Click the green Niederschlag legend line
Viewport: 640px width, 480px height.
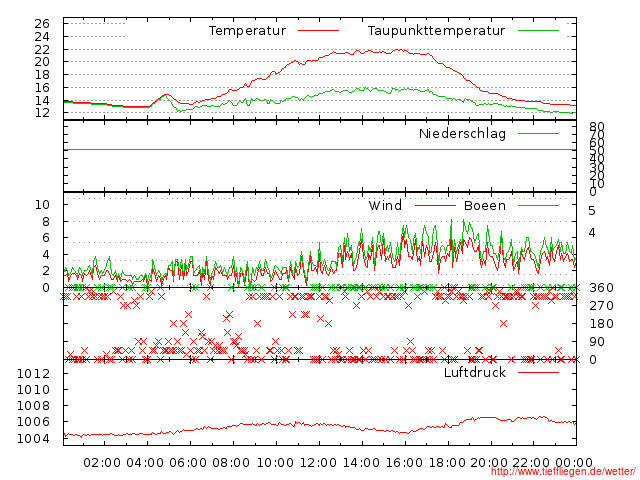538,133
